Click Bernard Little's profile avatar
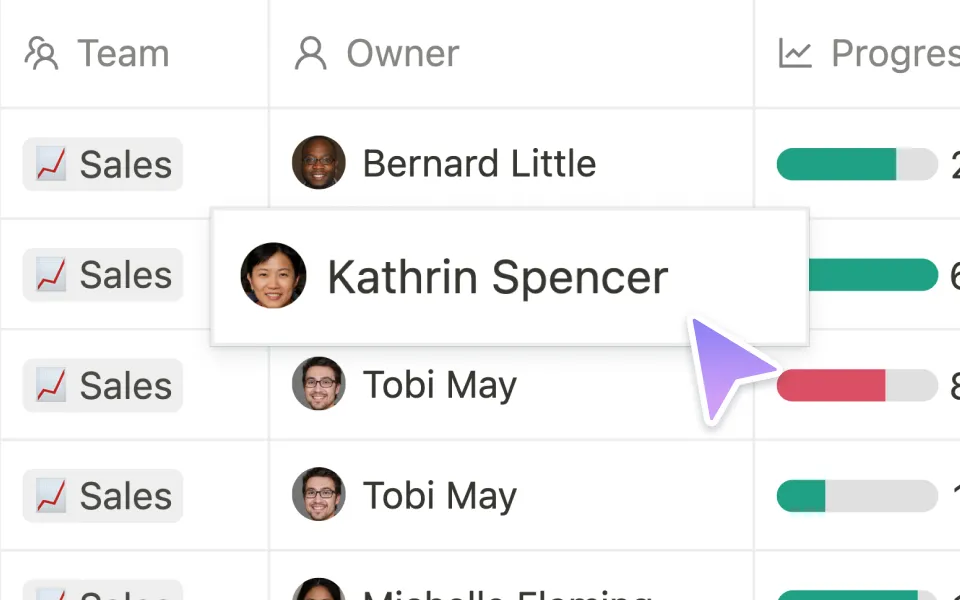This screenshot has height=600, width=960. click(318, 163)
